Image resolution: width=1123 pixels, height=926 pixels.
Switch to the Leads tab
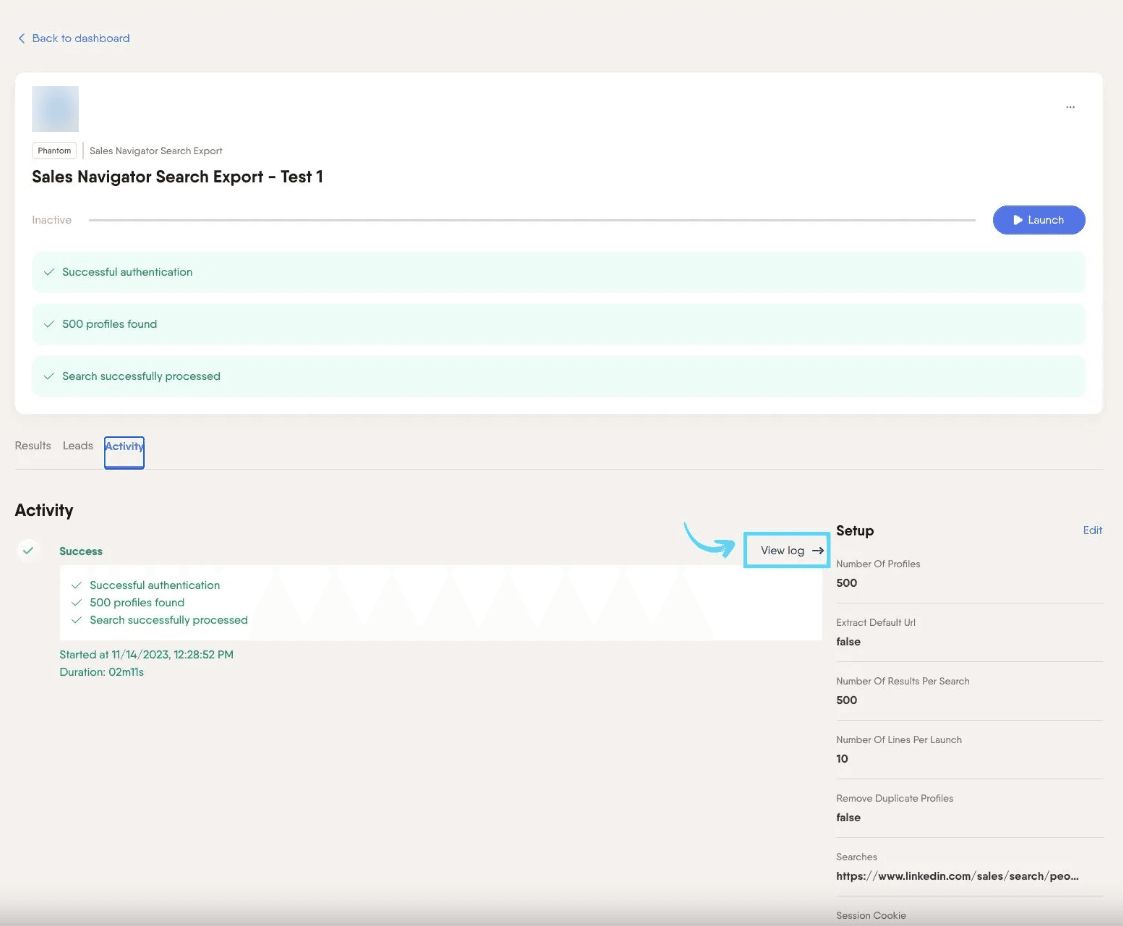(x=77, y=445)
